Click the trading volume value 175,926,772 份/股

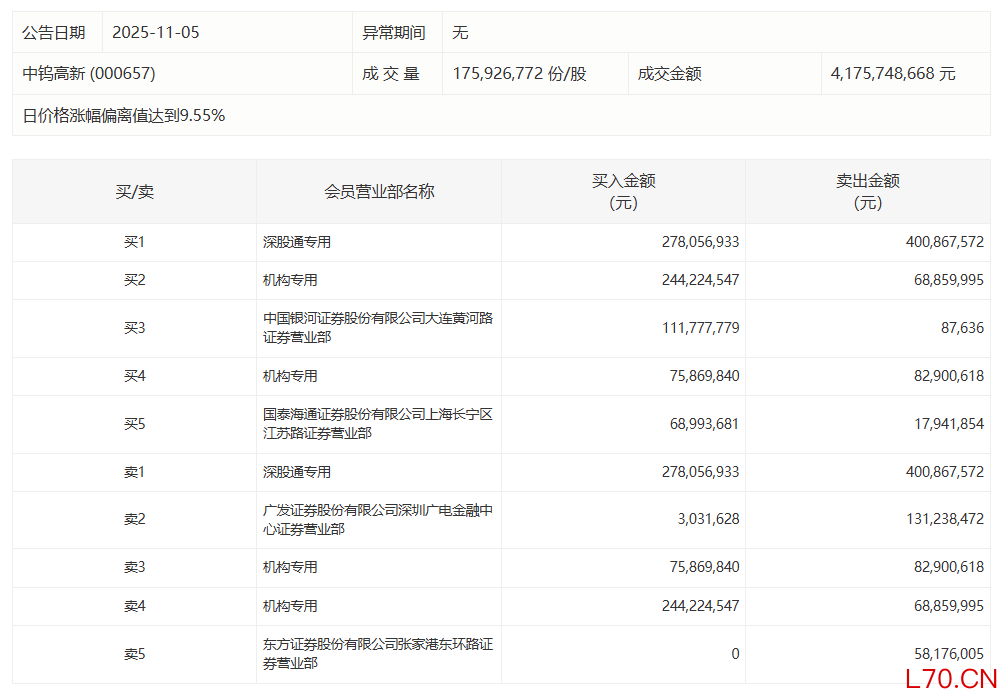[x=519, y=74]
